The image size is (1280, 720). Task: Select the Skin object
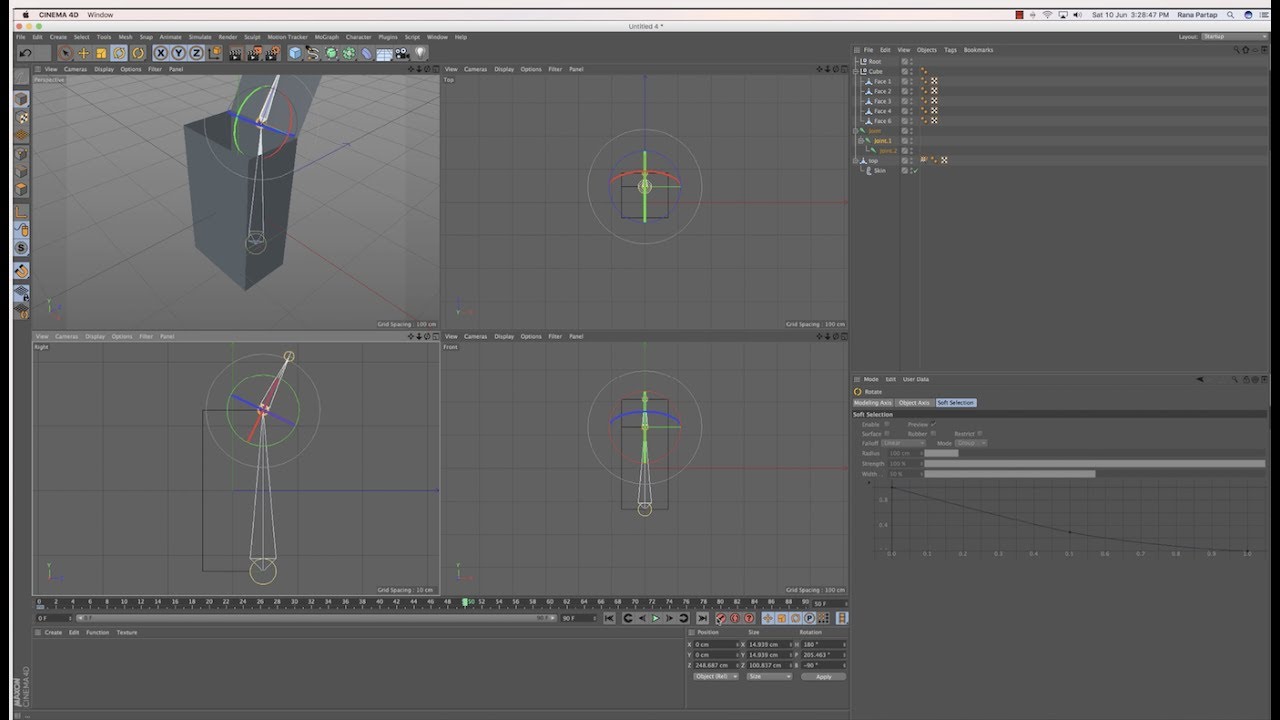click(880, 171)
